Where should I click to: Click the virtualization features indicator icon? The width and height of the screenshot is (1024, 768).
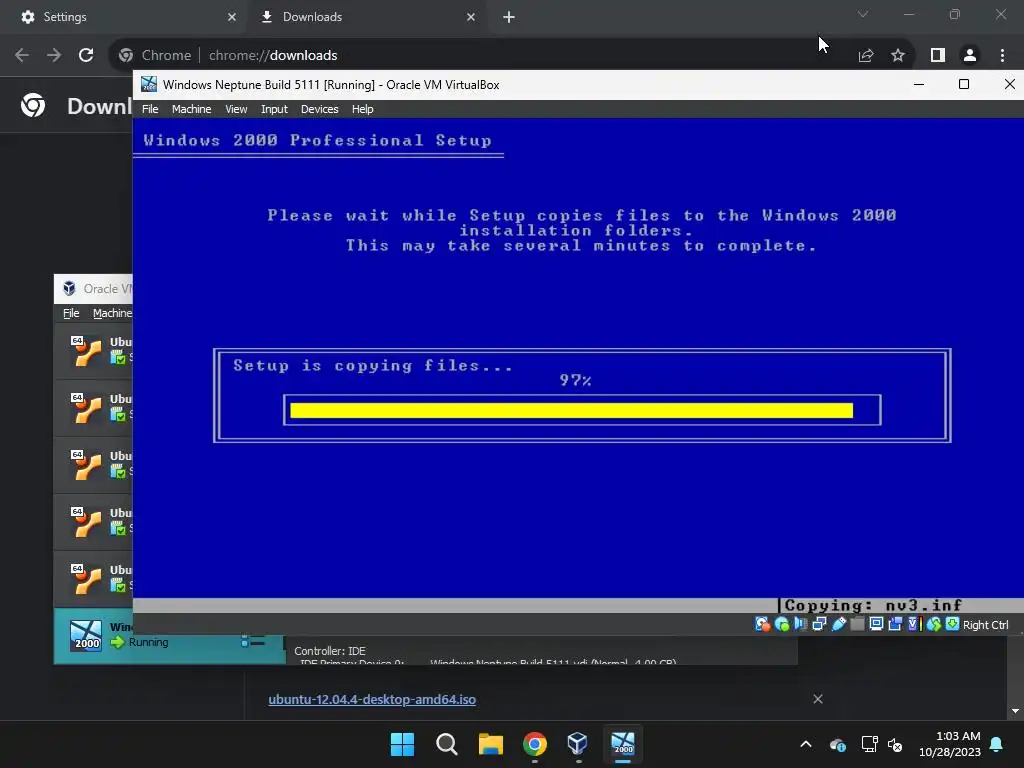point(914,624)
